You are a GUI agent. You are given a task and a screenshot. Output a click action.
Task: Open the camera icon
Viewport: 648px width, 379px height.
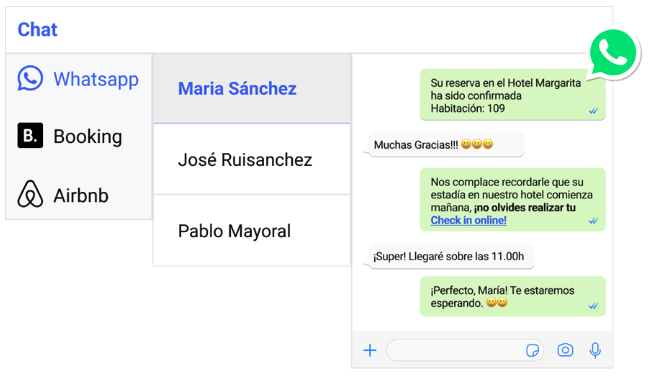tap(565, 350)
